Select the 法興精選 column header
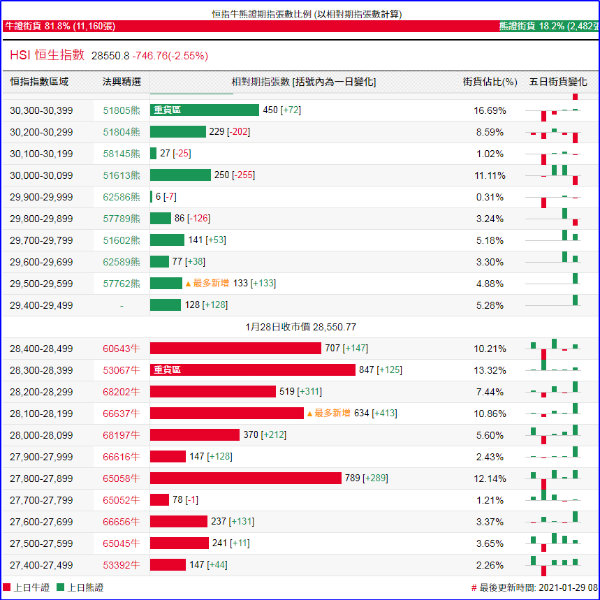 (122, 82)
